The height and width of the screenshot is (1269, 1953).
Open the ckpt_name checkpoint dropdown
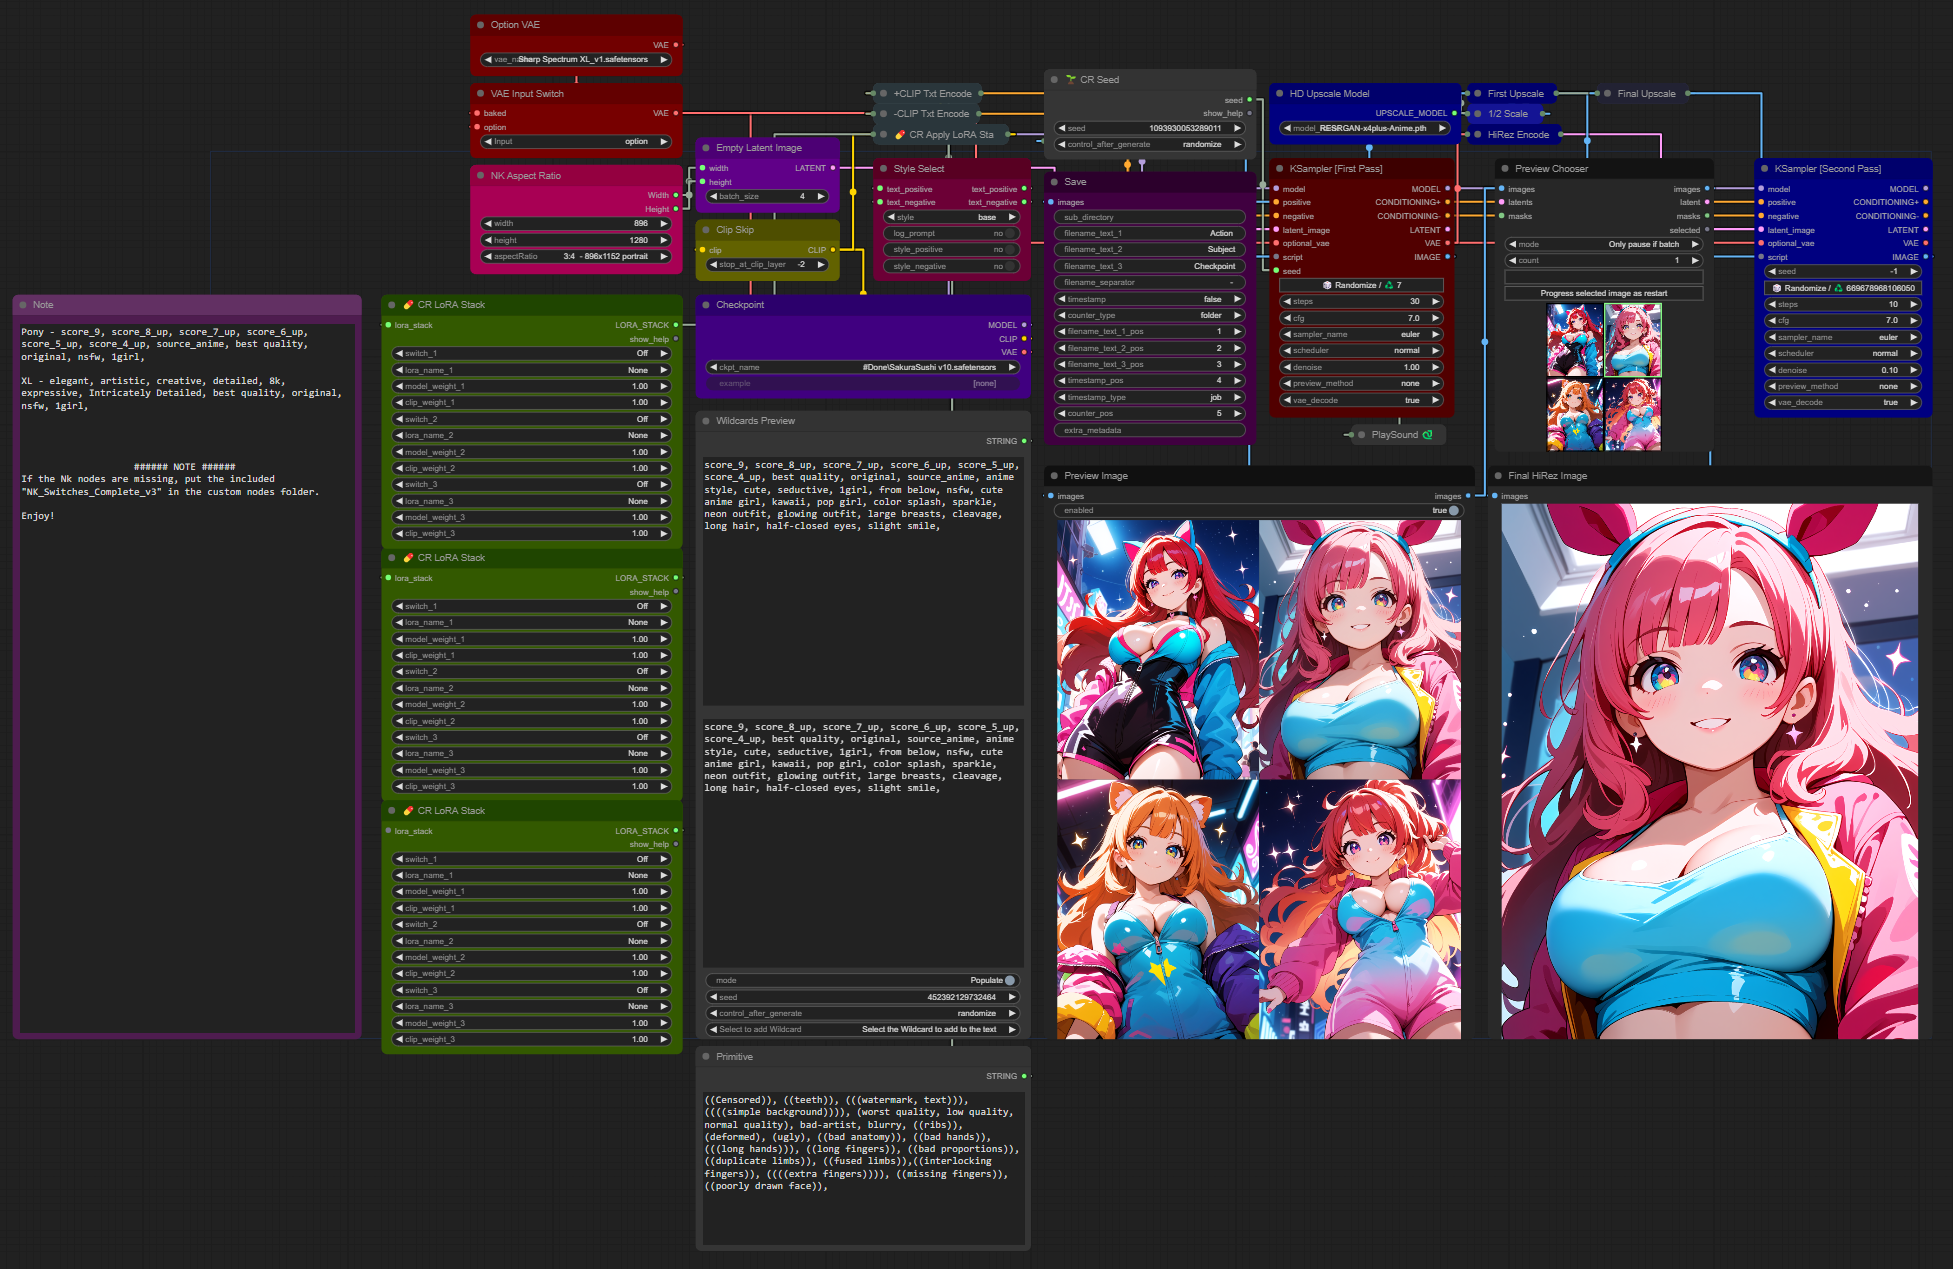[863, 368]
